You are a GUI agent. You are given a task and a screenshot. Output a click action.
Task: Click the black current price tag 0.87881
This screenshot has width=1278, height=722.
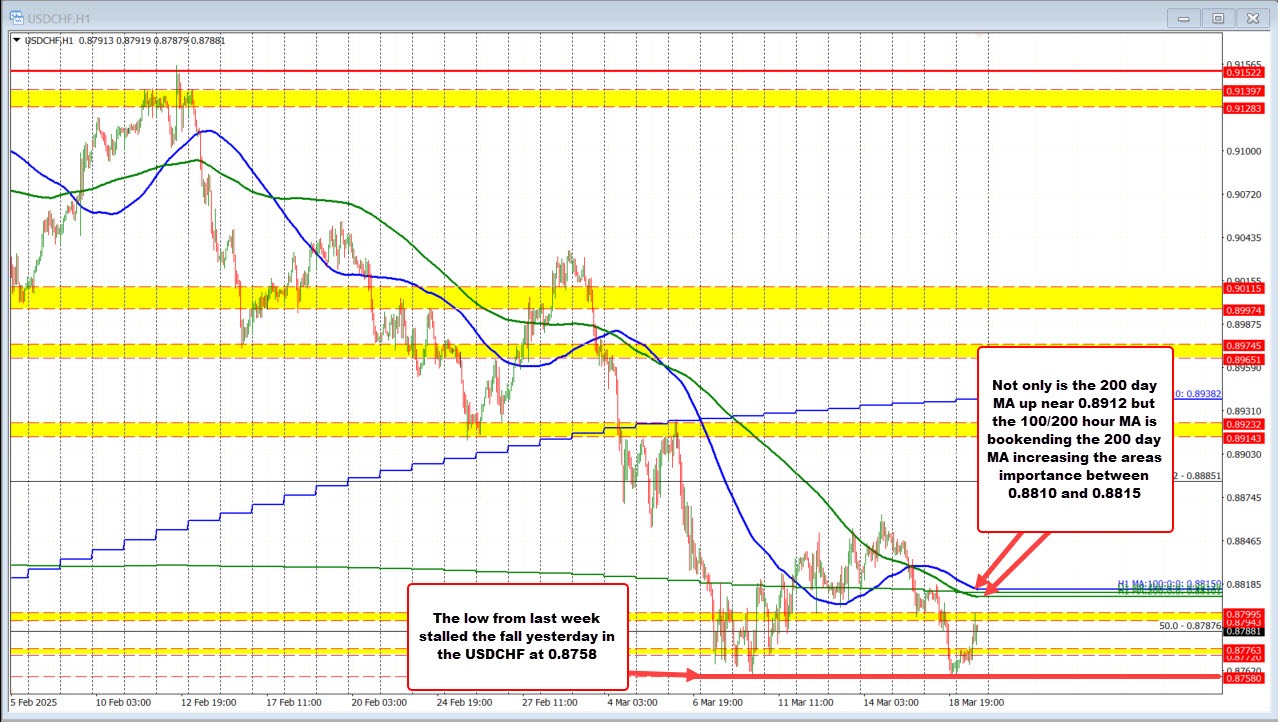pyautogui.click(x=1245, y=632)
